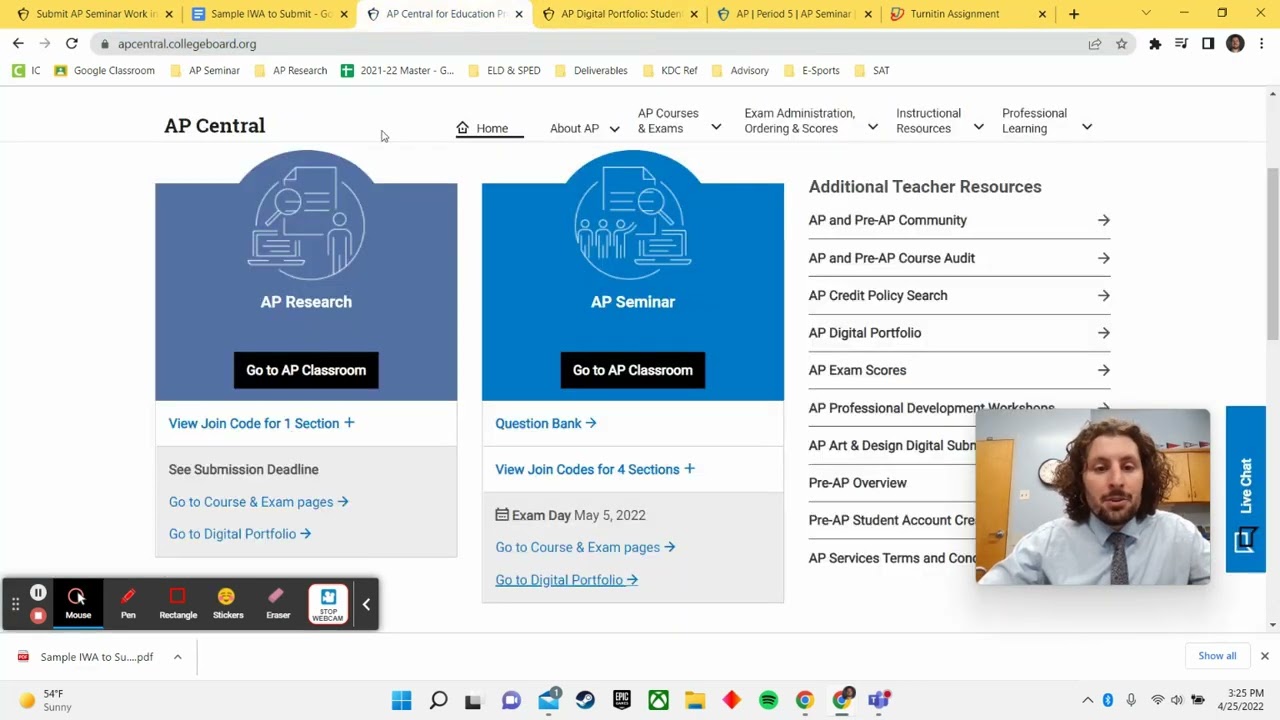Pick the Eraser tool
This screenshot has height=720, width=1280.
278,604
